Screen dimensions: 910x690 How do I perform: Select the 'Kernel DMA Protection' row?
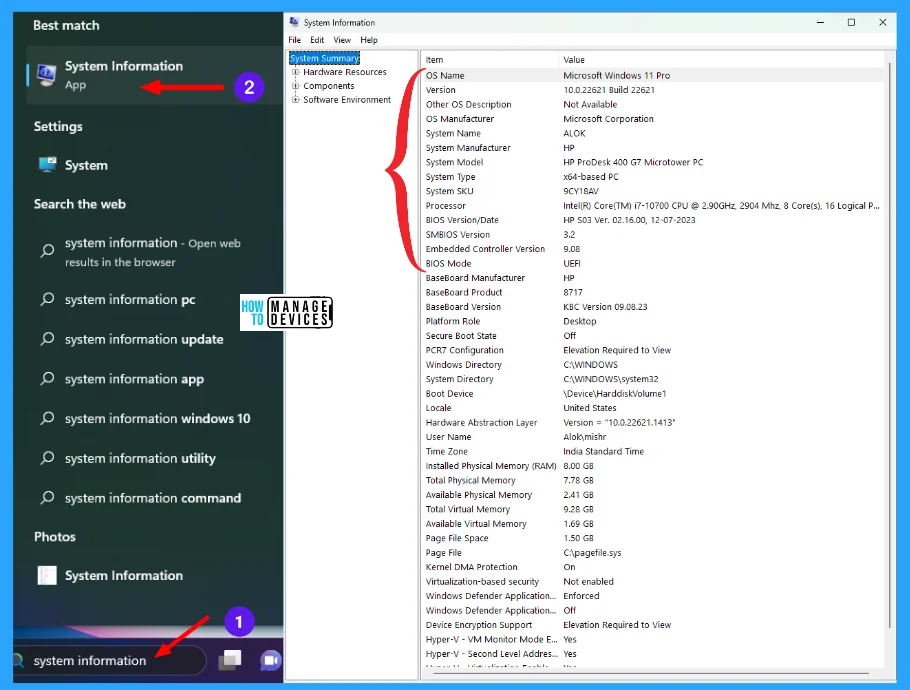[653, 567]
